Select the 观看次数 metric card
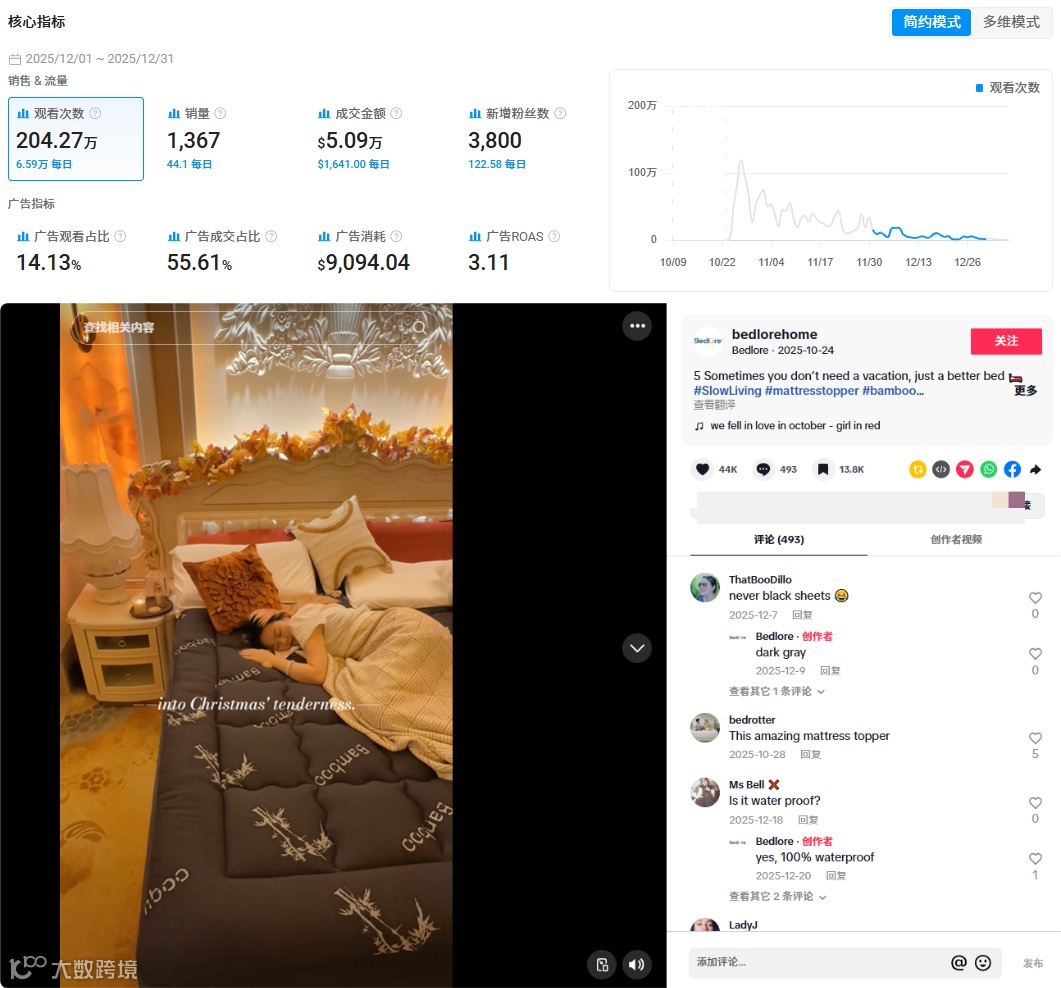1061x988 pixels. (x=76, y=139)
